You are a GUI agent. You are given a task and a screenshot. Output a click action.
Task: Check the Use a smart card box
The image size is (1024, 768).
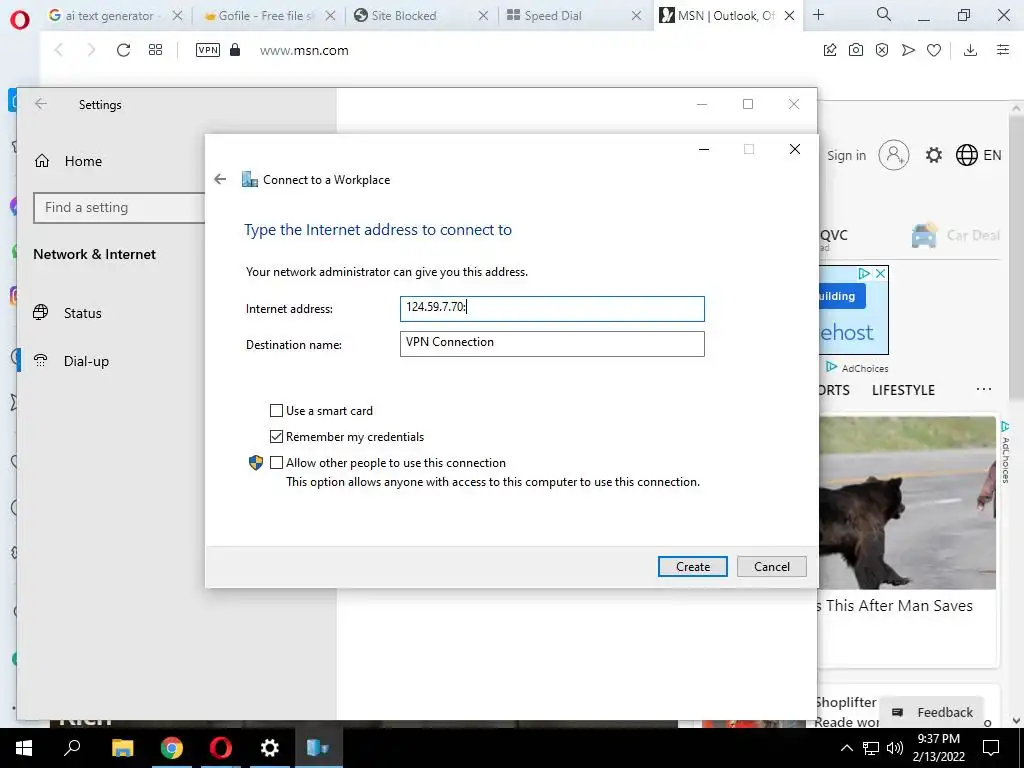click(276, 411)
